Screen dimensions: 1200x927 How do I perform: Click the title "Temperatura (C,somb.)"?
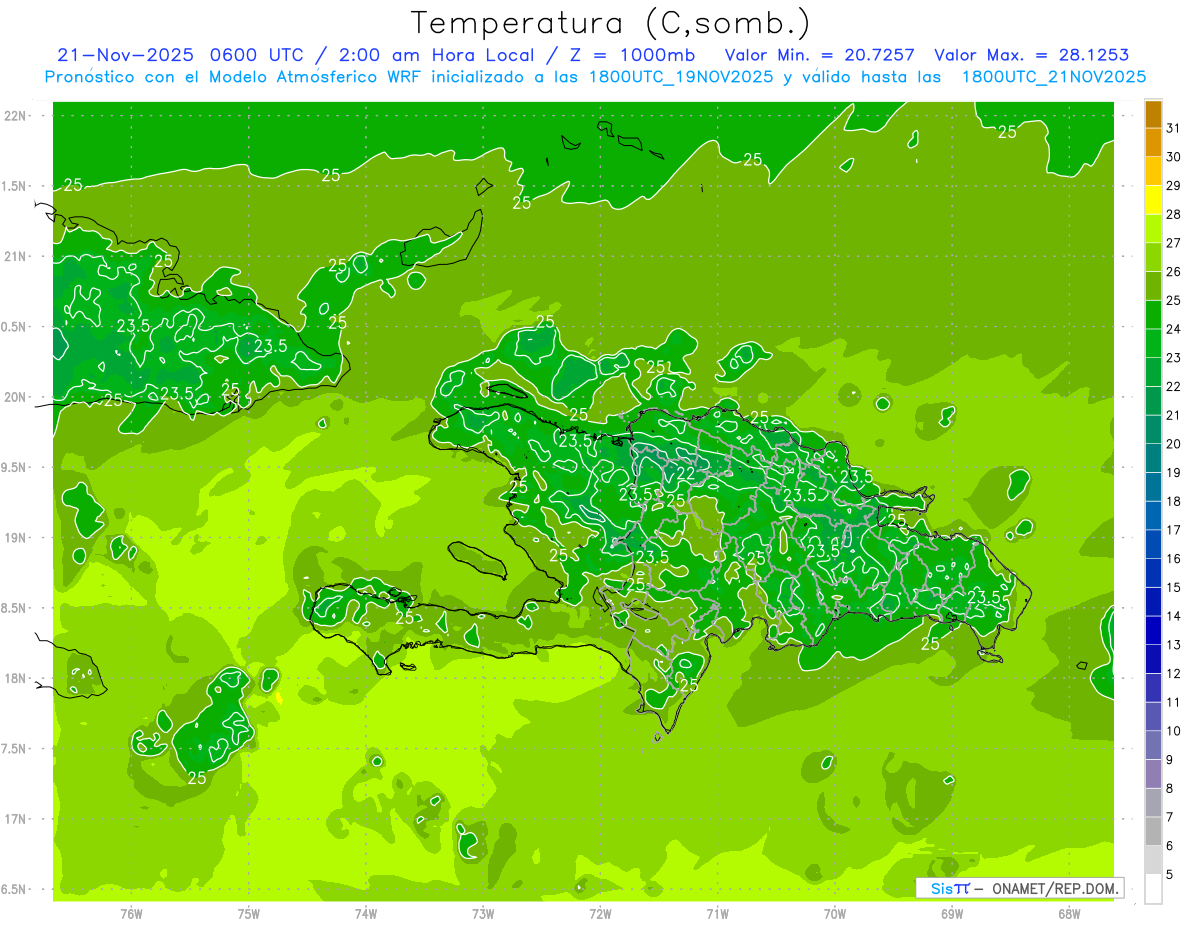tap(611, 22)
